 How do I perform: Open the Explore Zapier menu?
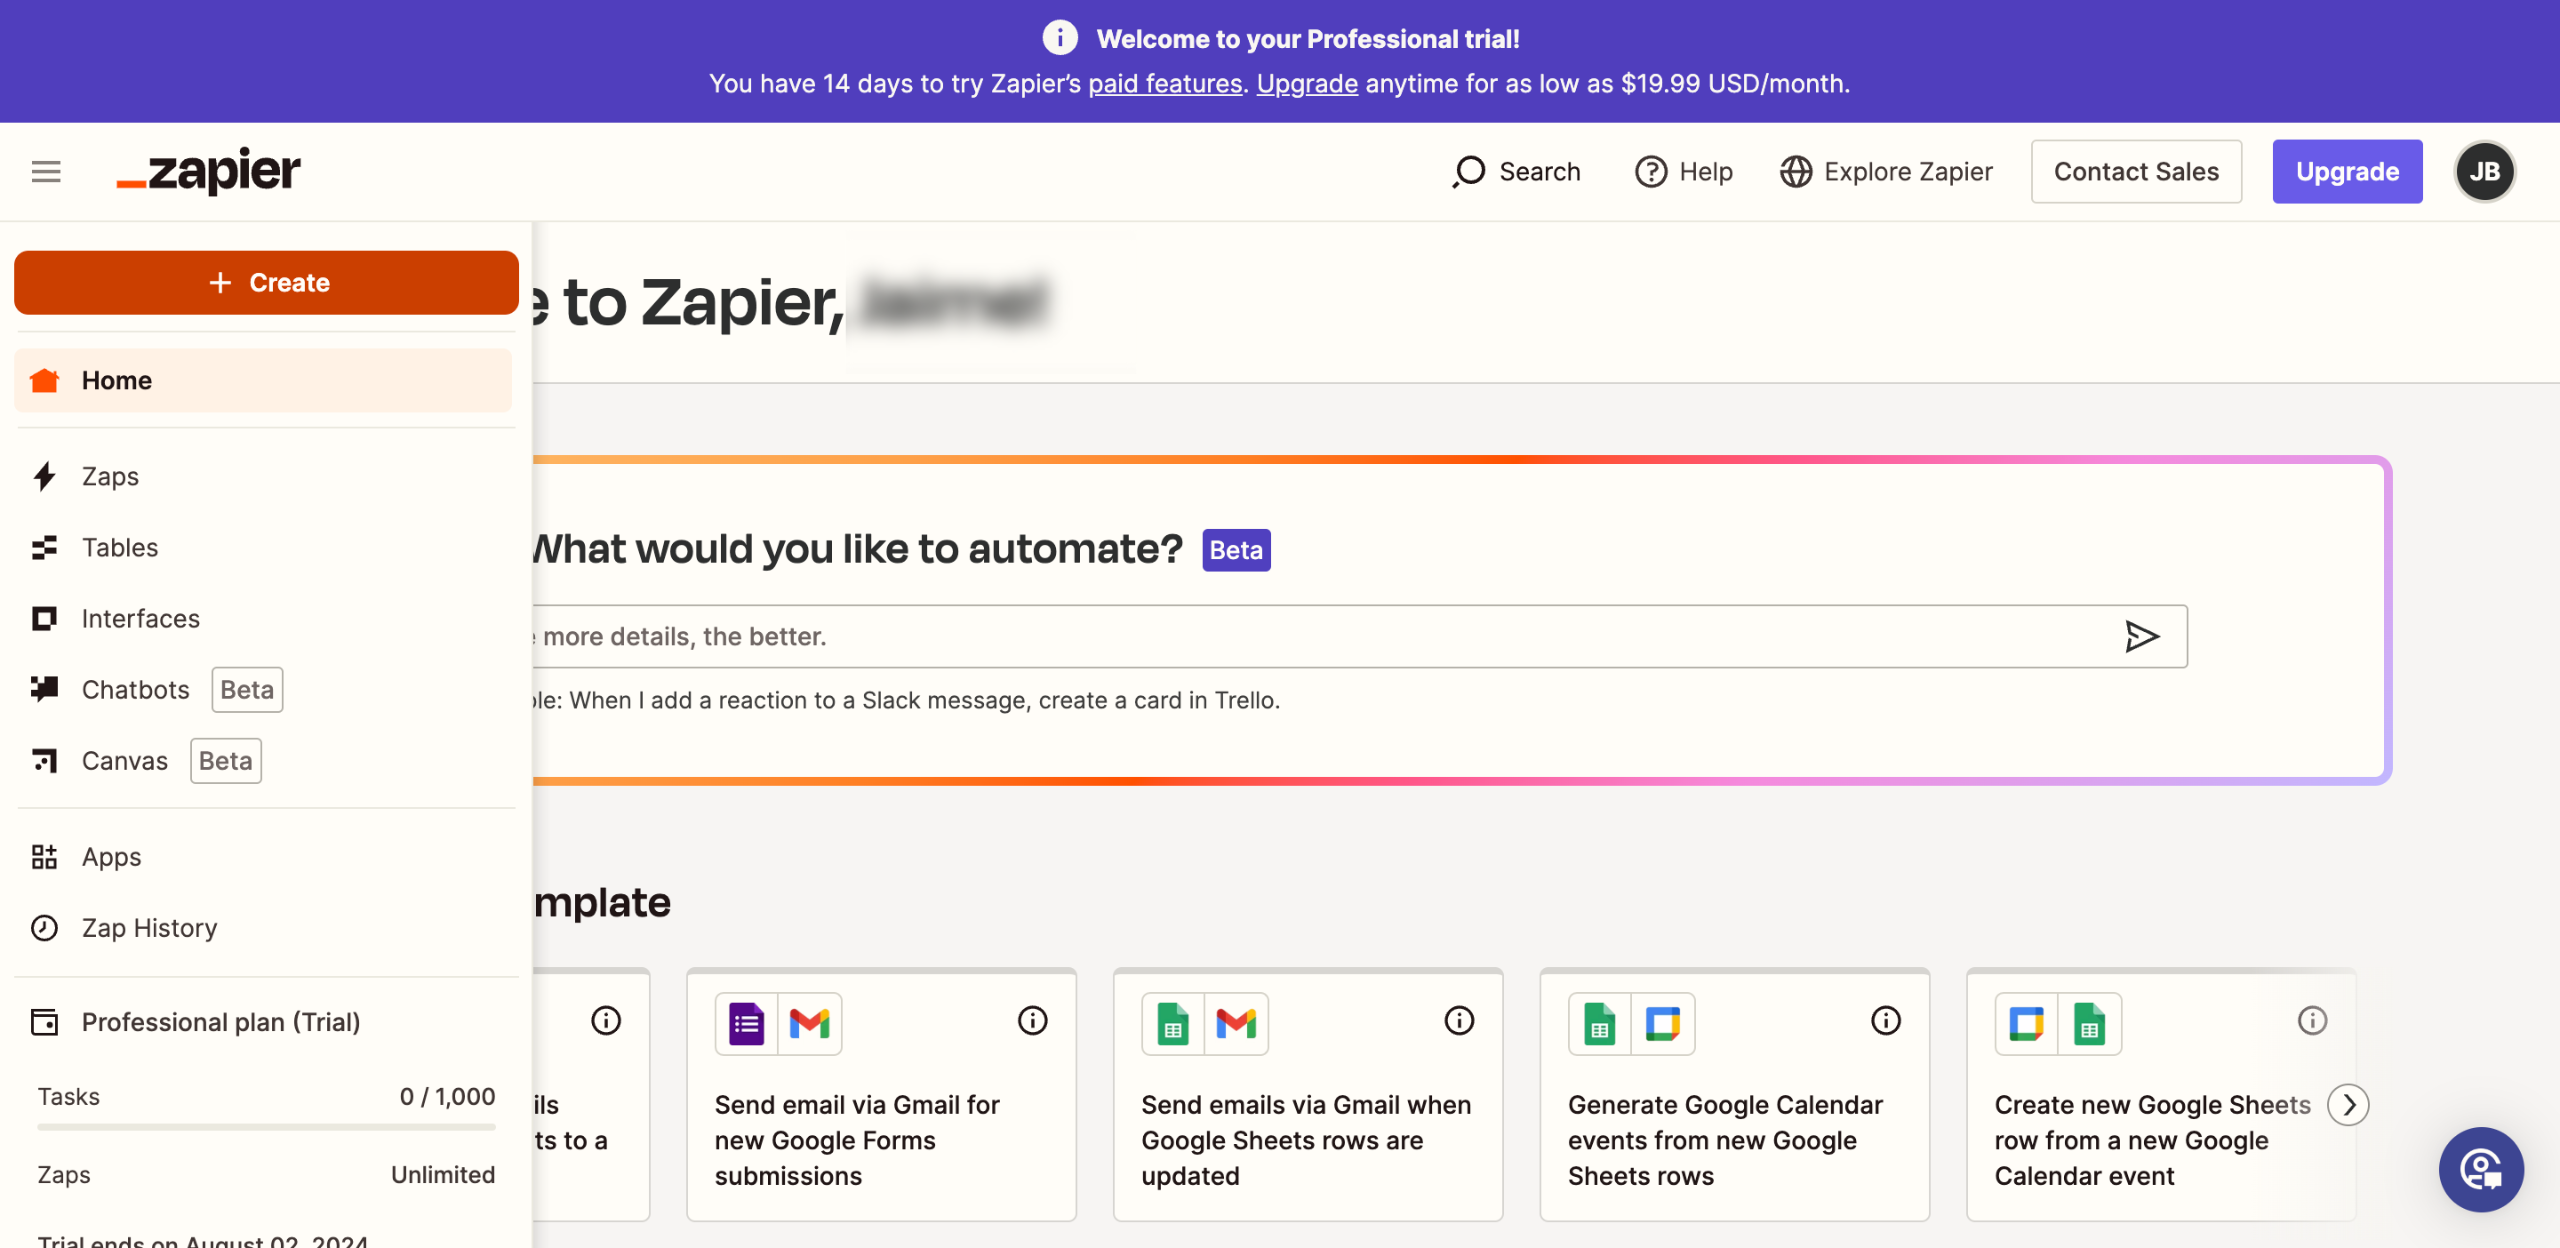pyautogui.click(x=1887, y=172)
